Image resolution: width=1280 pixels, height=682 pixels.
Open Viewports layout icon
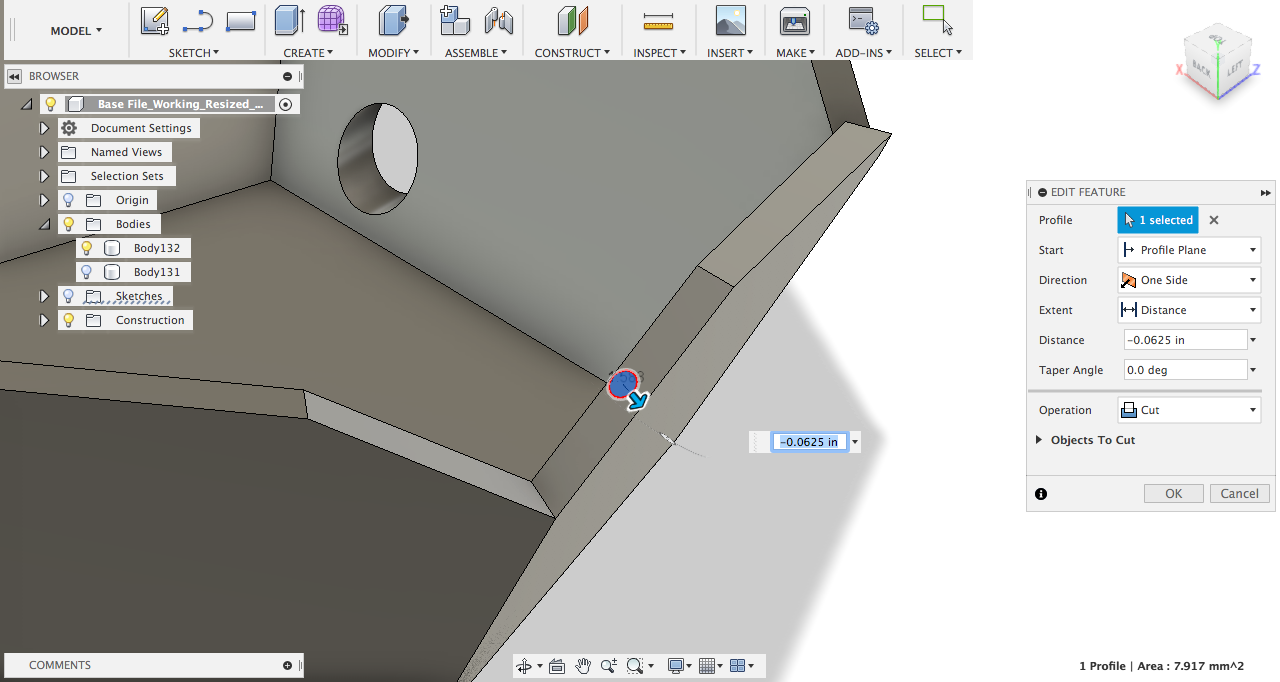(x=738, y=666)
